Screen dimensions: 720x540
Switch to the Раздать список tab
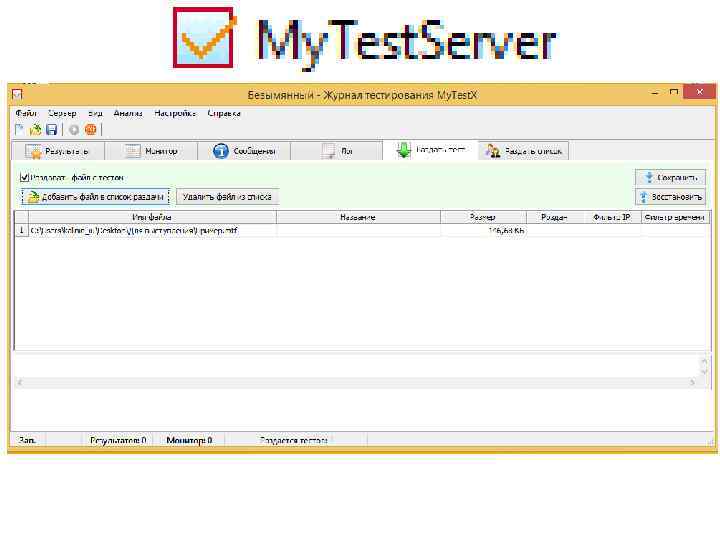pos(523,151)
